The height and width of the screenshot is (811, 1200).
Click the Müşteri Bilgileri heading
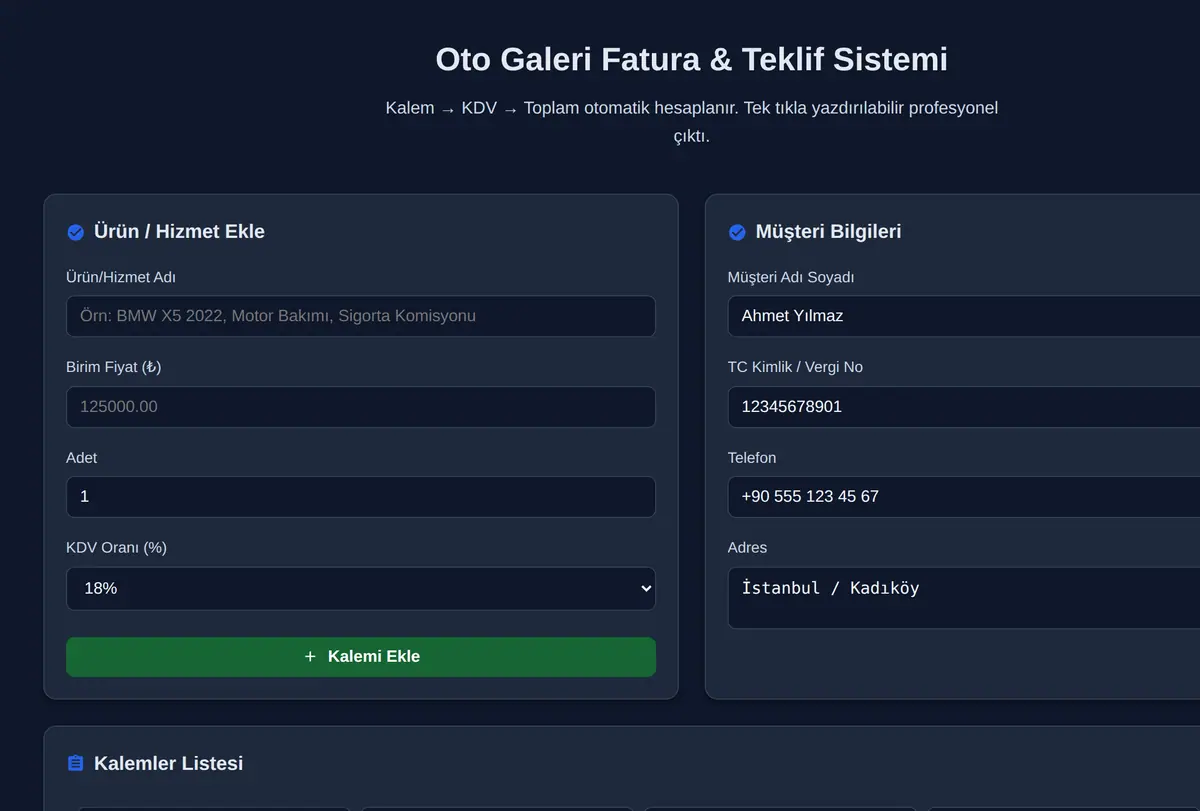[828, 232]
